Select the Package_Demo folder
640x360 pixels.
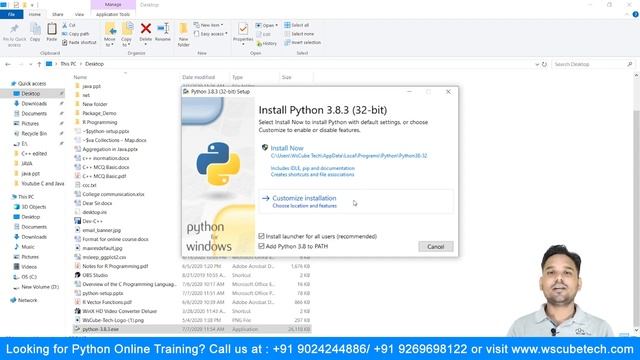coord(99,113)
